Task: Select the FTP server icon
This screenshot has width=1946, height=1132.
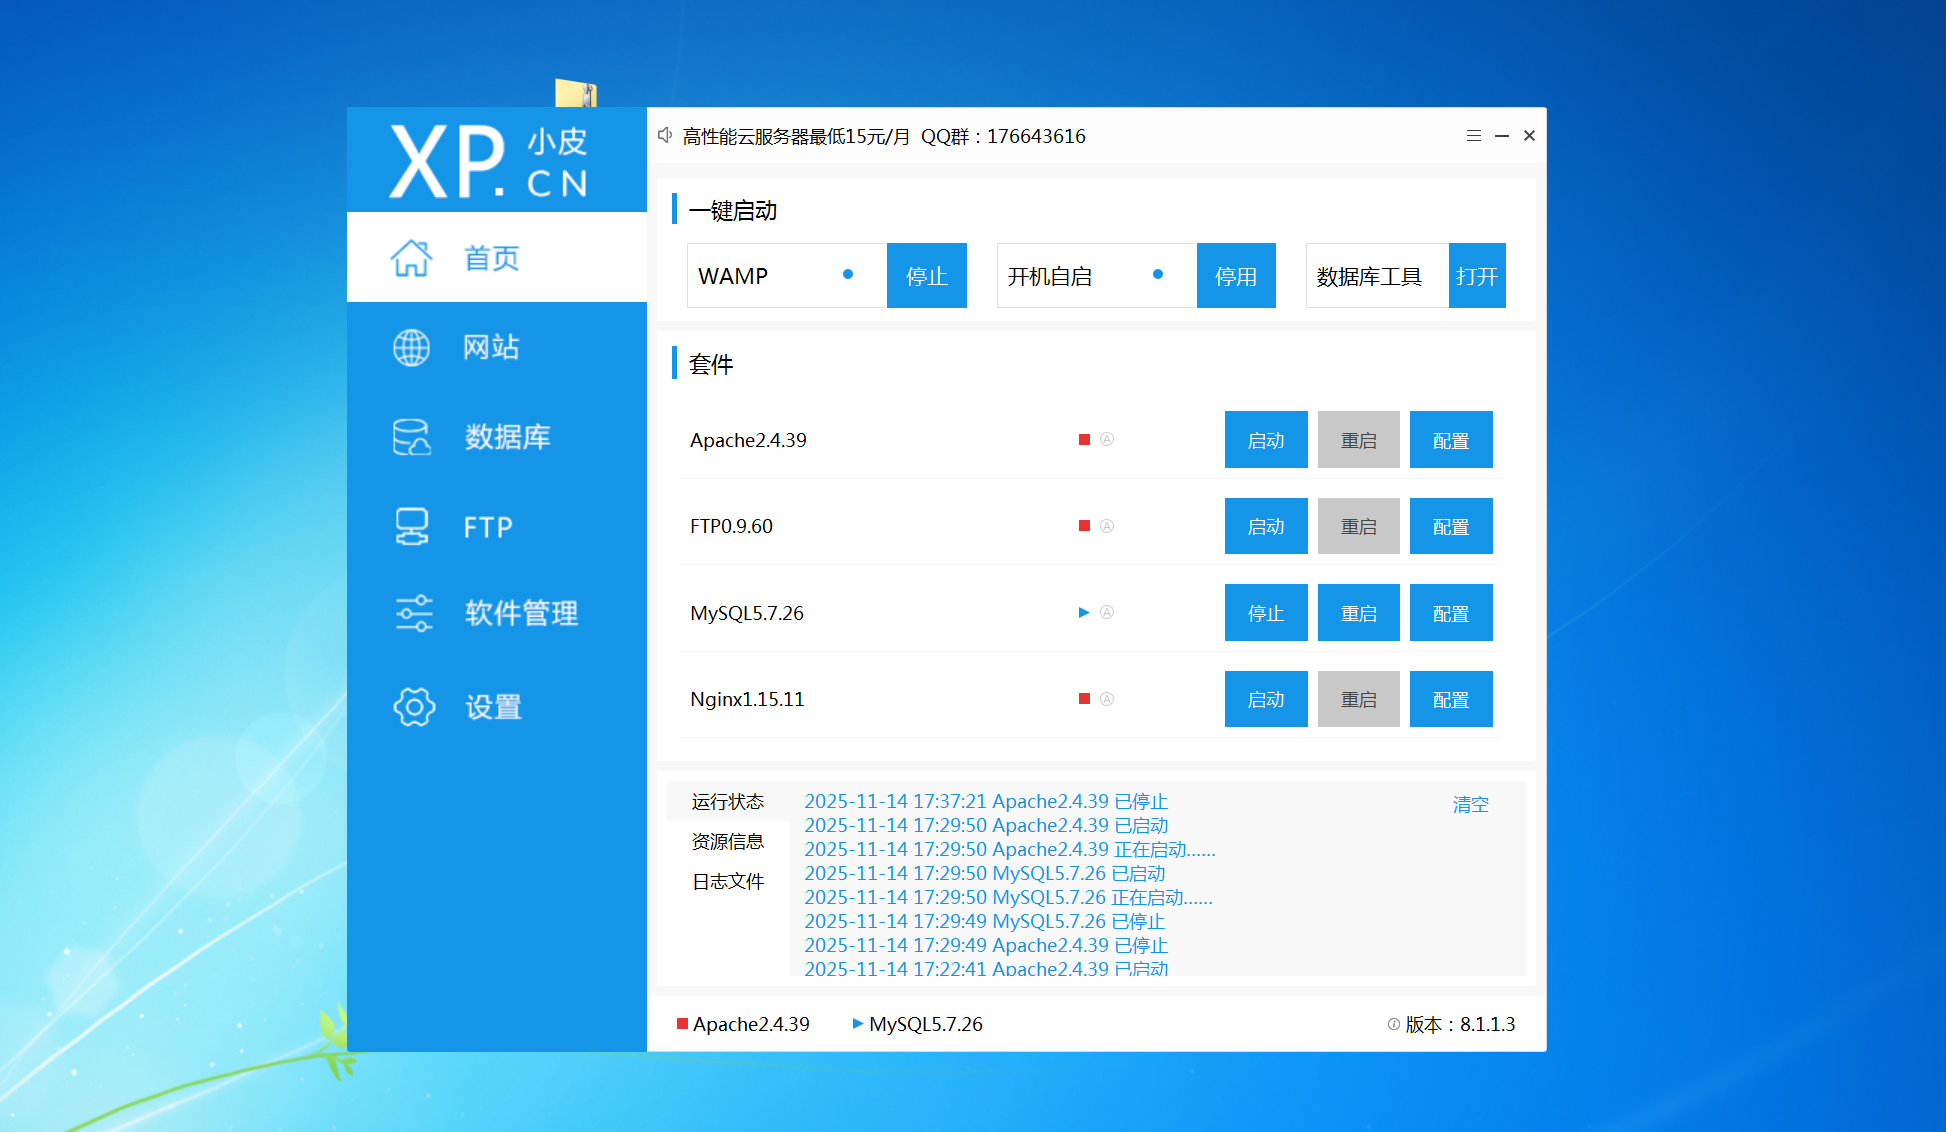Action: point(411,526)
